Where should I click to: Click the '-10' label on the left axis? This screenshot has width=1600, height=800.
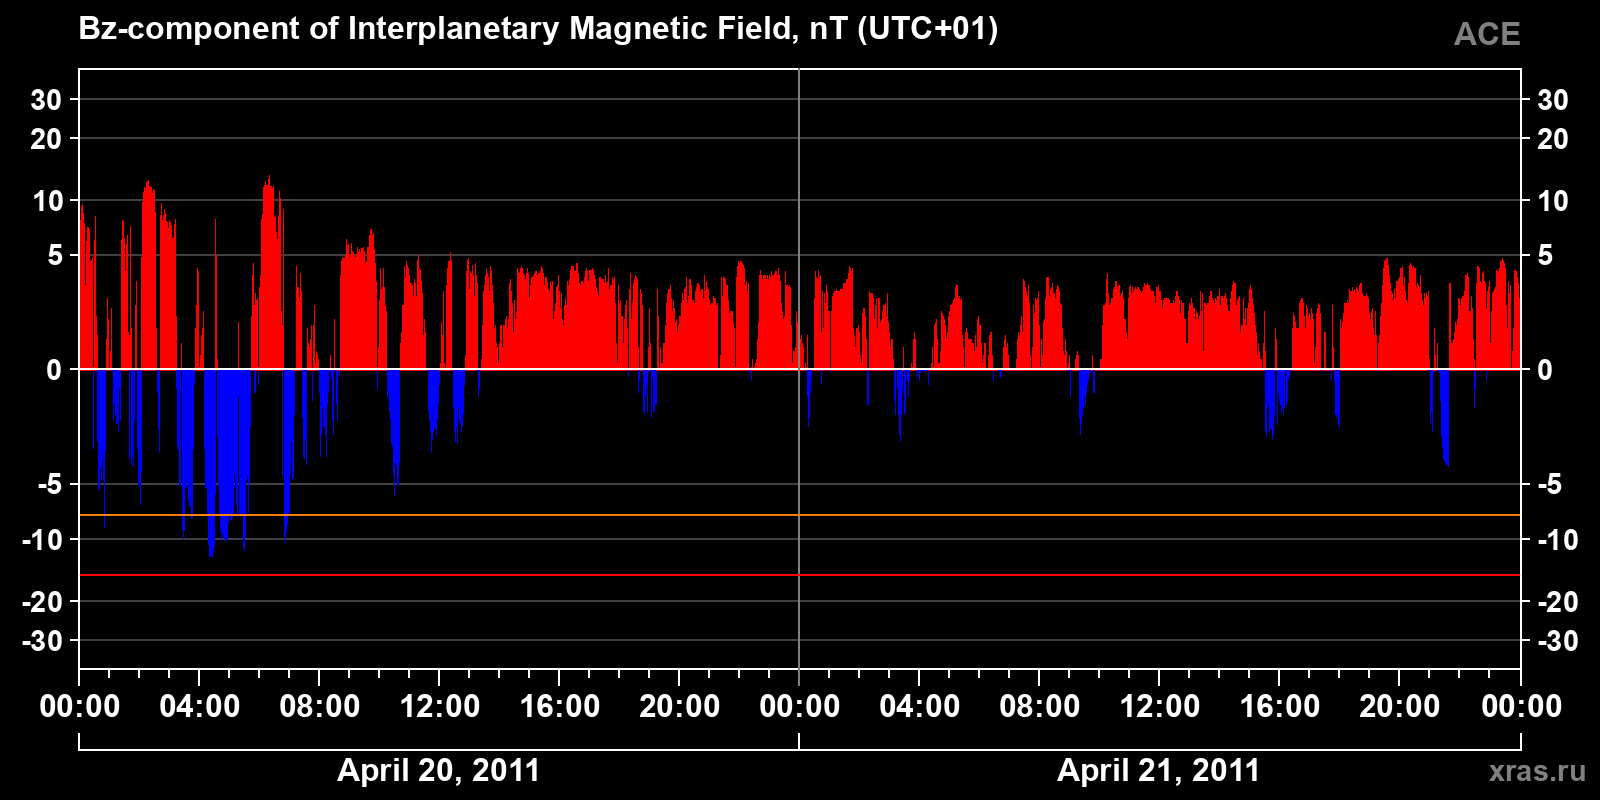point(42,540)
